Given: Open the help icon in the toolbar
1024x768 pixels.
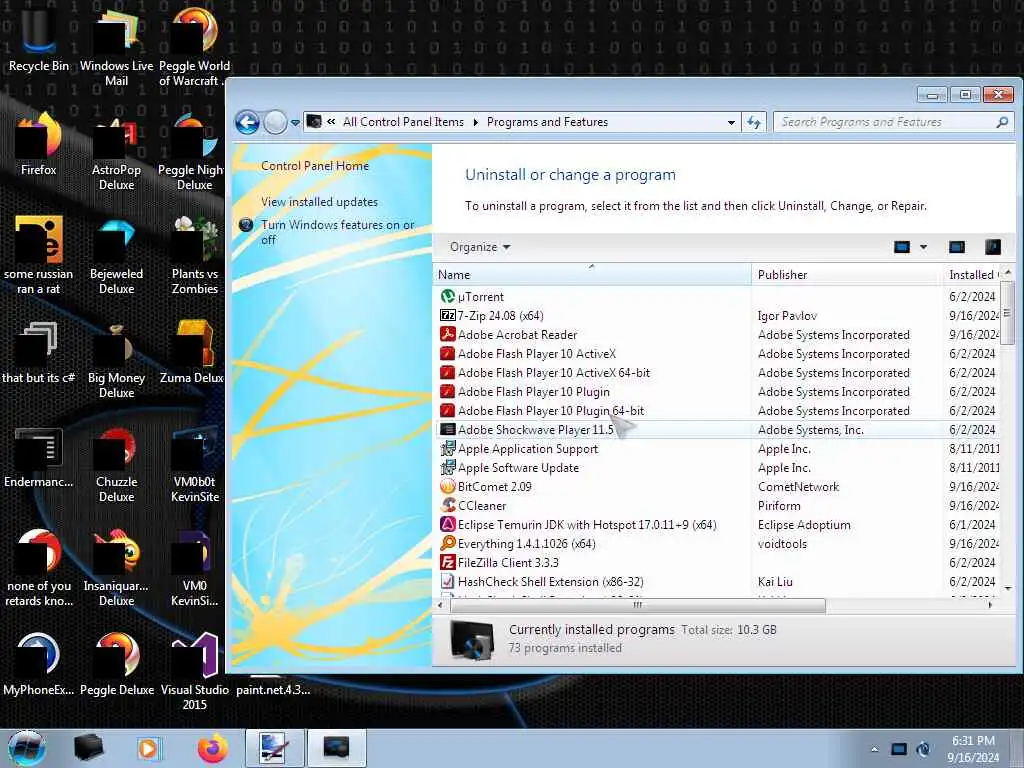Looking at the screenshot, I should pos(992,247).
